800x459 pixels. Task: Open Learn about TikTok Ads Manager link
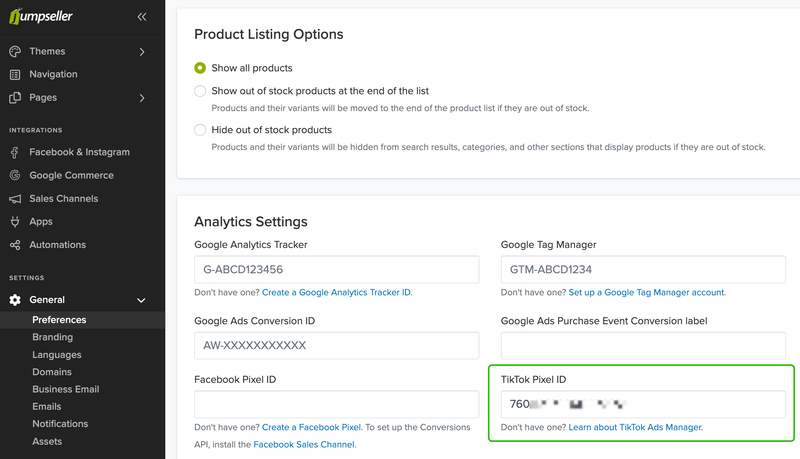coord(635,427)
